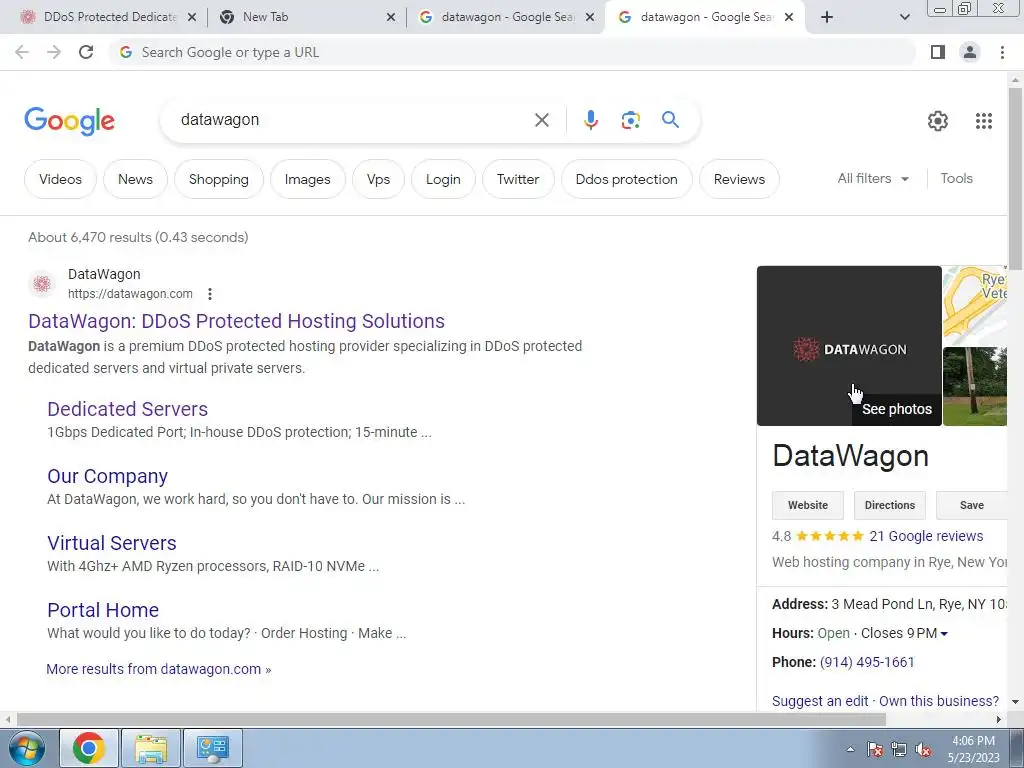Switch to the third datawagon Google Search tab
This screenshot has width=1024, height=768.
point(504,17)
